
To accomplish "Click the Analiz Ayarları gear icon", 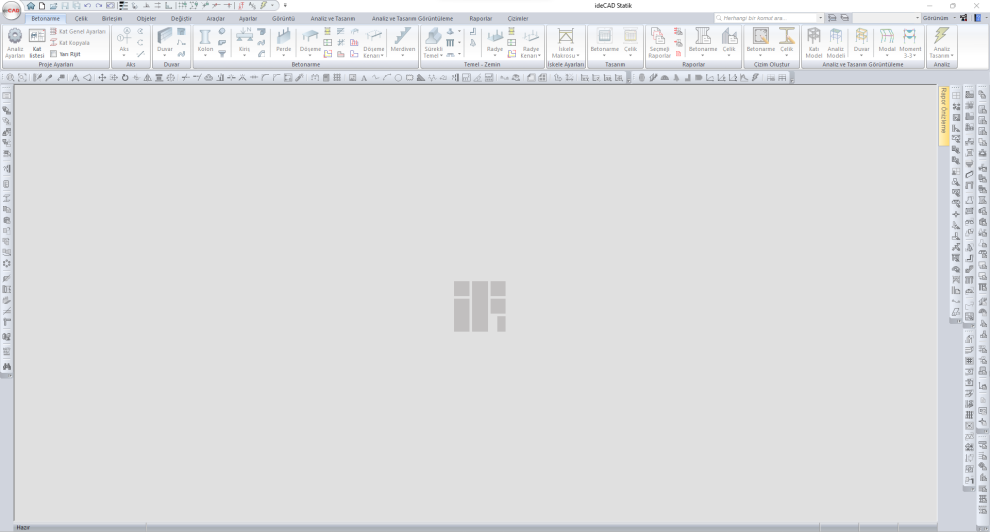I will (x=15, y=35).
